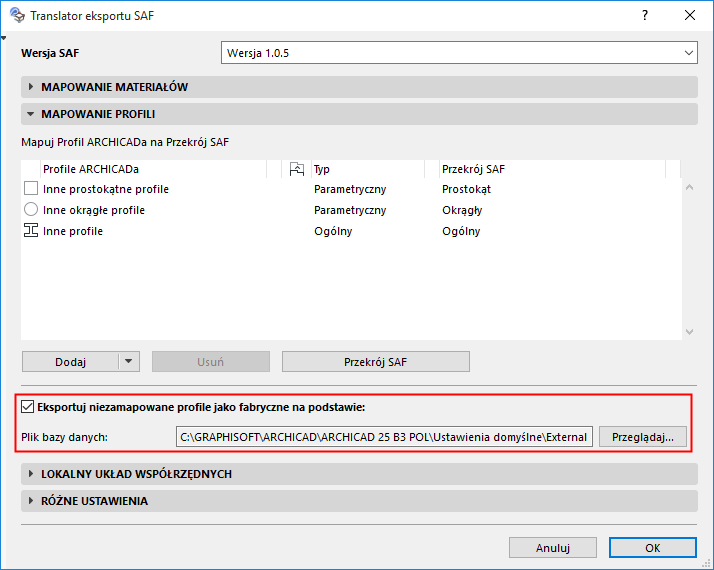Click the circle icon for Inne okrągłe profile
The width and height of the screenshot is (714, 570).
point(31,209)
